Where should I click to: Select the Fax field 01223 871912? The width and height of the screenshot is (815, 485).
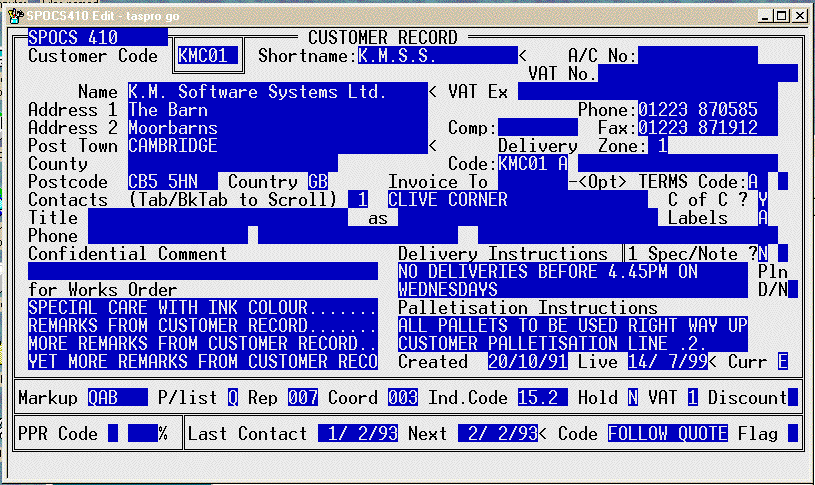pyautogui.click(x=697, y=128)
